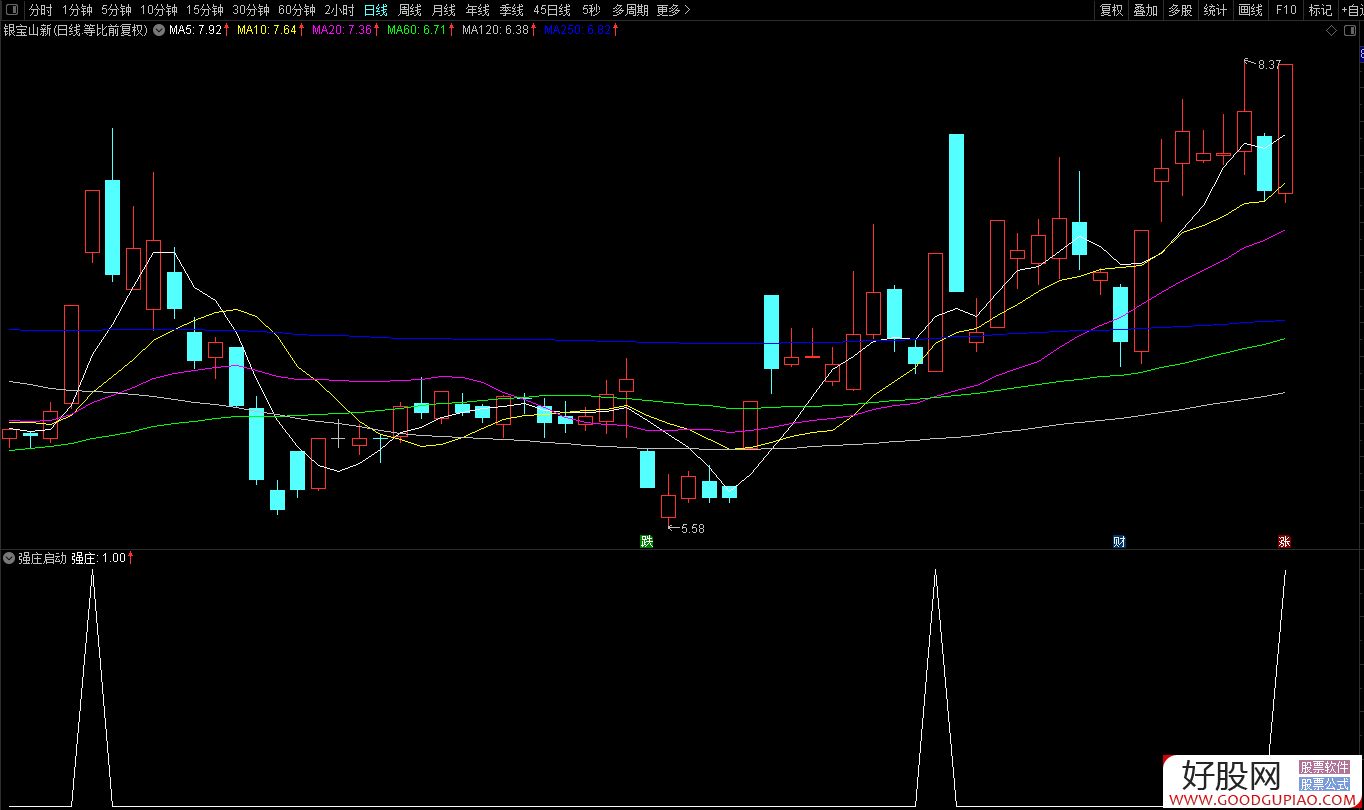Click the 银宝山新 stock title label
This screenshot has width=1364, height=810.
point(76,30)
